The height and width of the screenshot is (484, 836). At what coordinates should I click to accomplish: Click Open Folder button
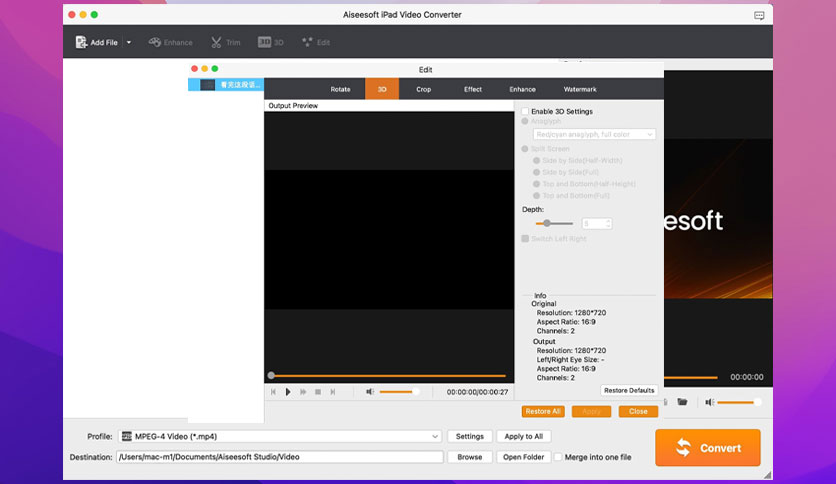coord(524,457)
